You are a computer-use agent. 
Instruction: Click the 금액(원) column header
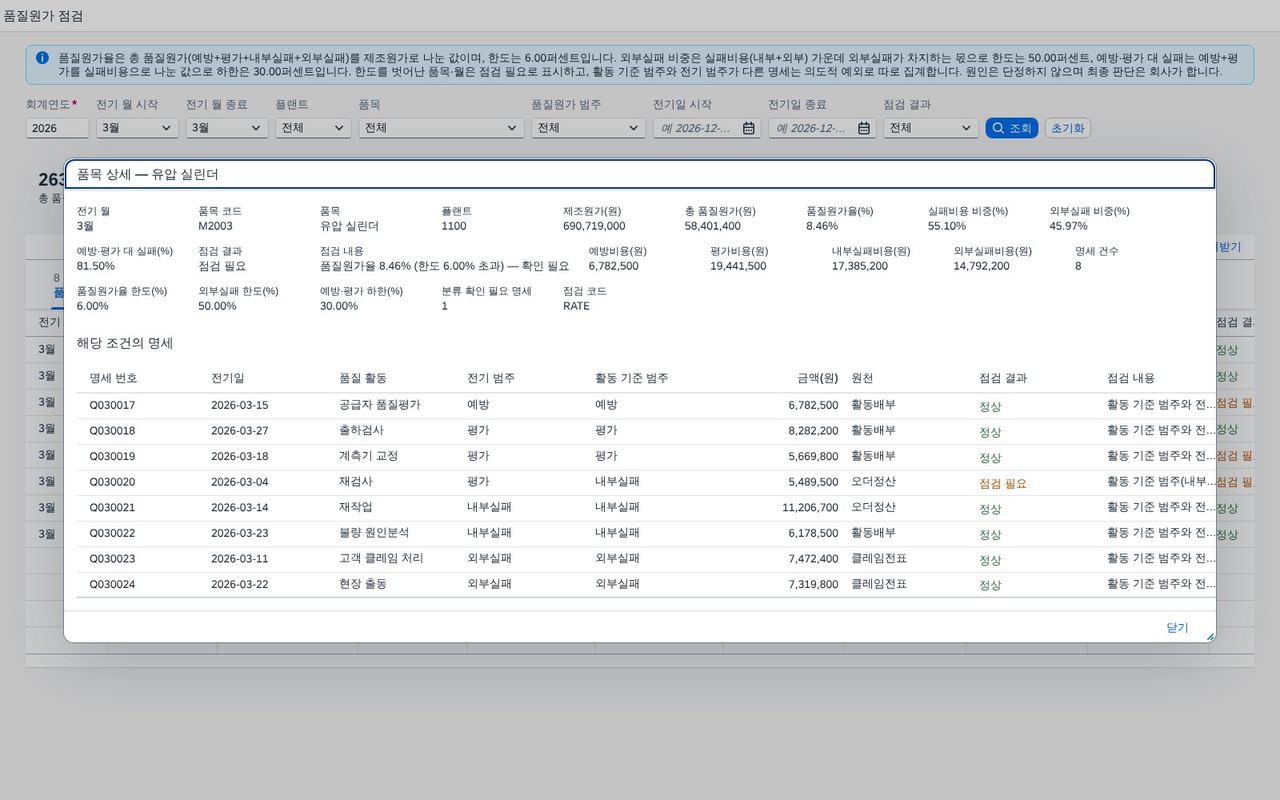tap(817, 378)
